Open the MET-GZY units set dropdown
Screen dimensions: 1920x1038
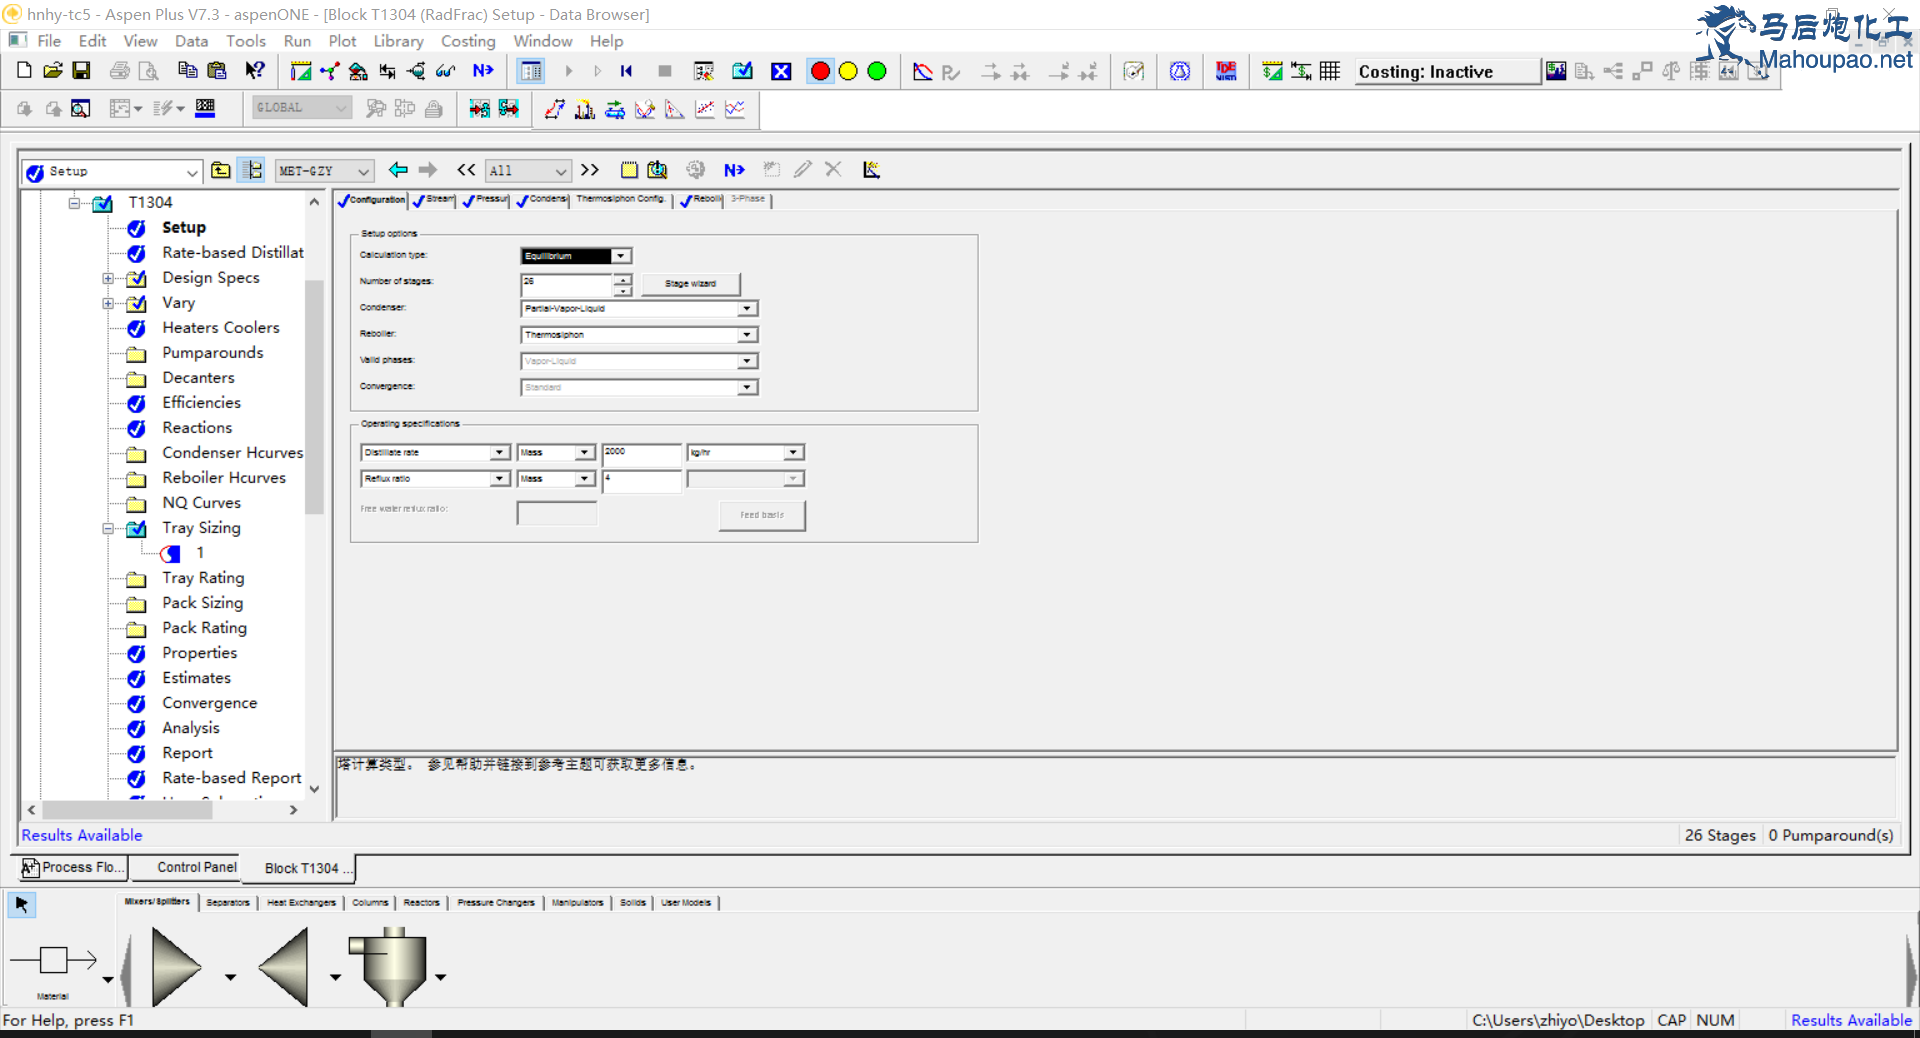[363, 171]
